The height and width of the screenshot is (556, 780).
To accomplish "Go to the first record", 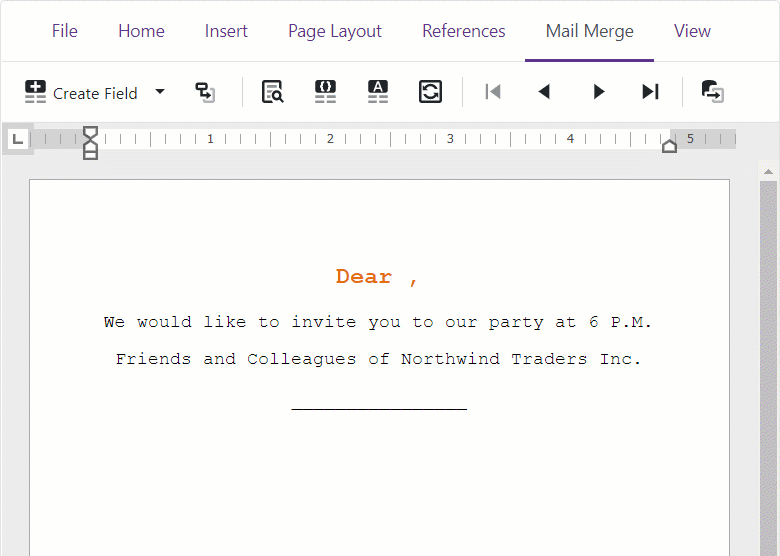I will point(492,92).
